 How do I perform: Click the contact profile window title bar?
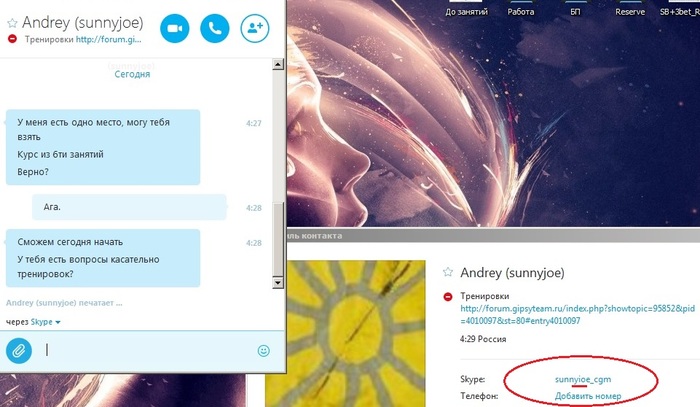click(493, 236)
